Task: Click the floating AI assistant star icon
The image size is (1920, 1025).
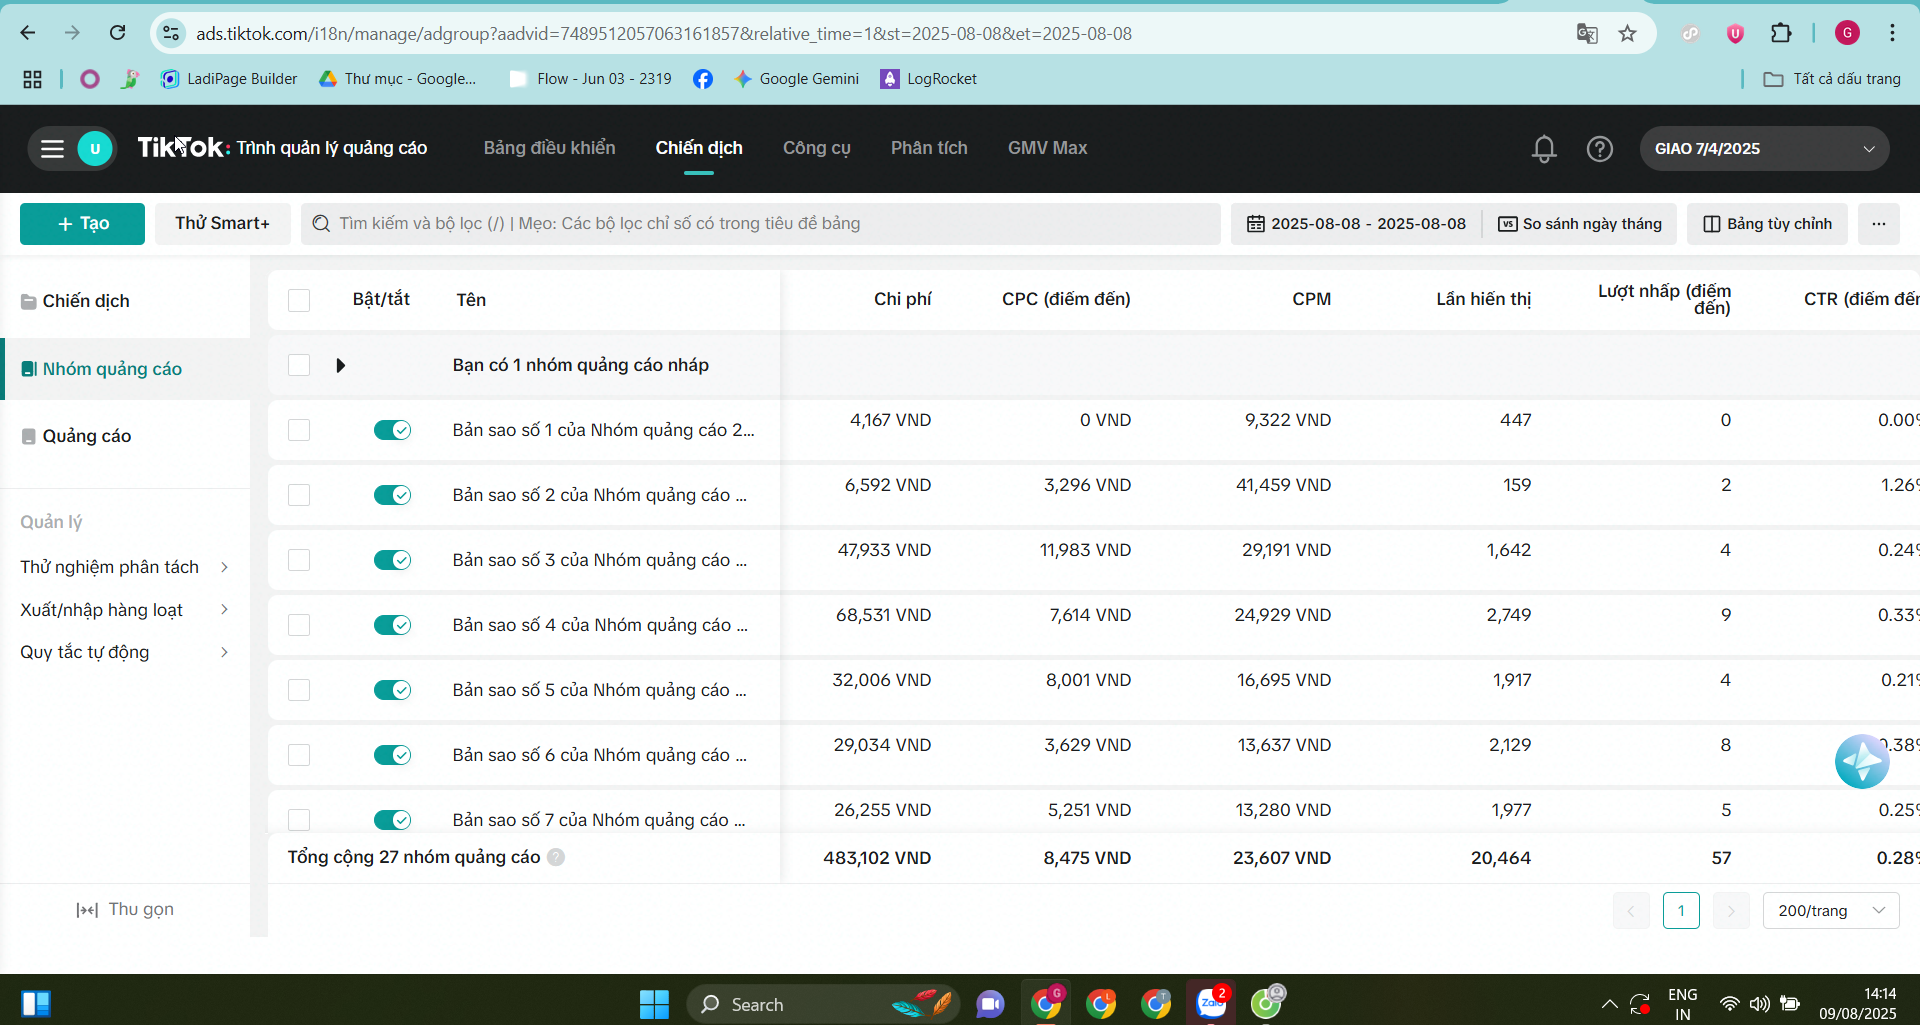Action: point(1862,762)
